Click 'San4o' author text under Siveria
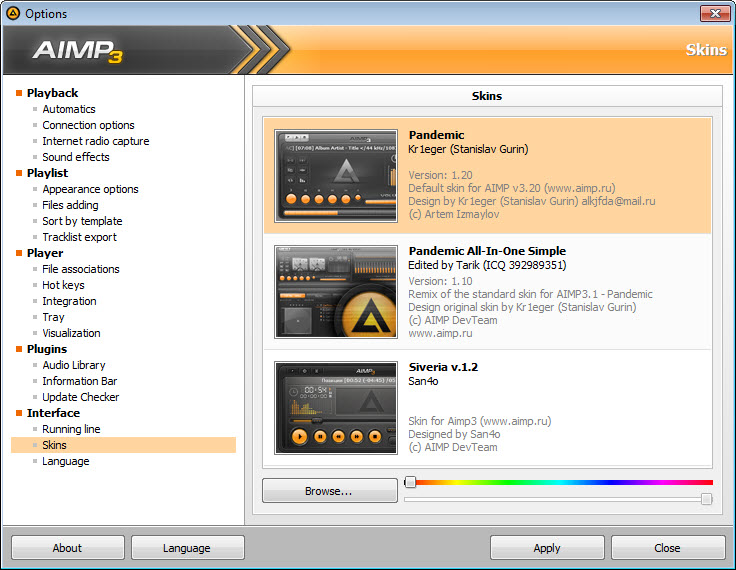 coord(423,381)
